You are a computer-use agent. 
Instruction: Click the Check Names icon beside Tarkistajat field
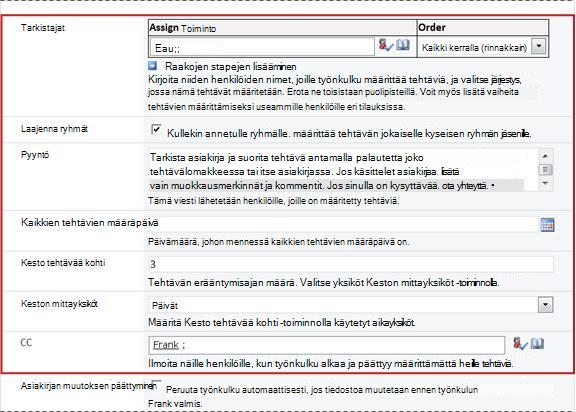386,45
